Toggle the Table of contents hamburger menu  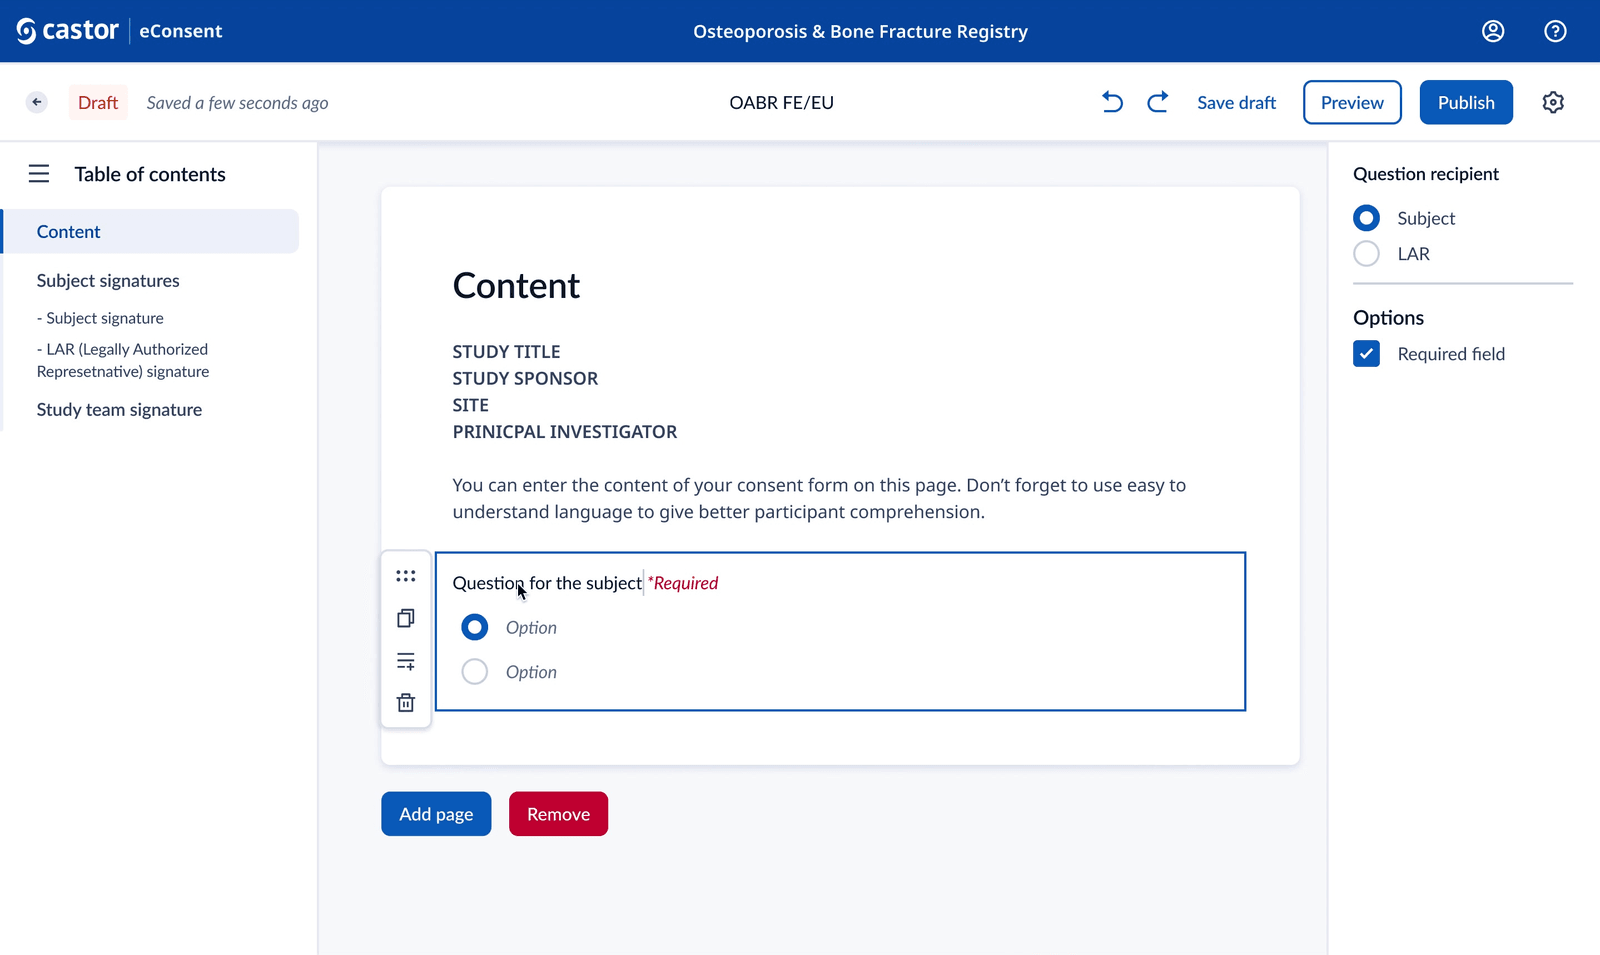[x=39, y=174]
